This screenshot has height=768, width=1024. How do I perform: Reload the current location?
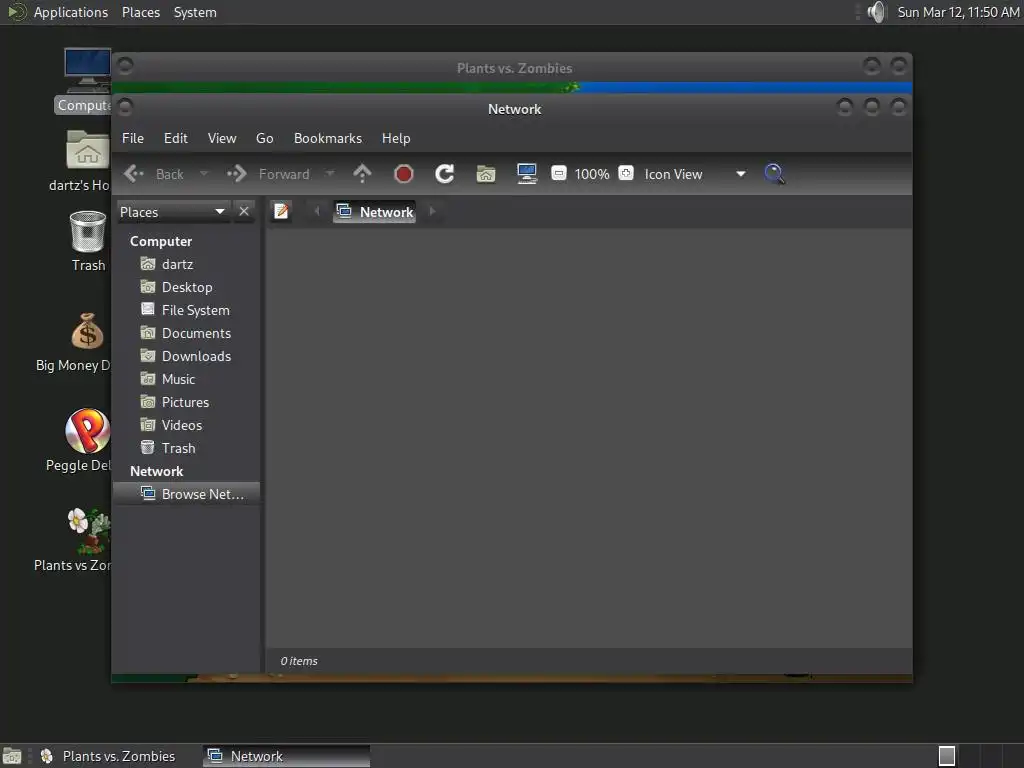click(x=445, y=174)
